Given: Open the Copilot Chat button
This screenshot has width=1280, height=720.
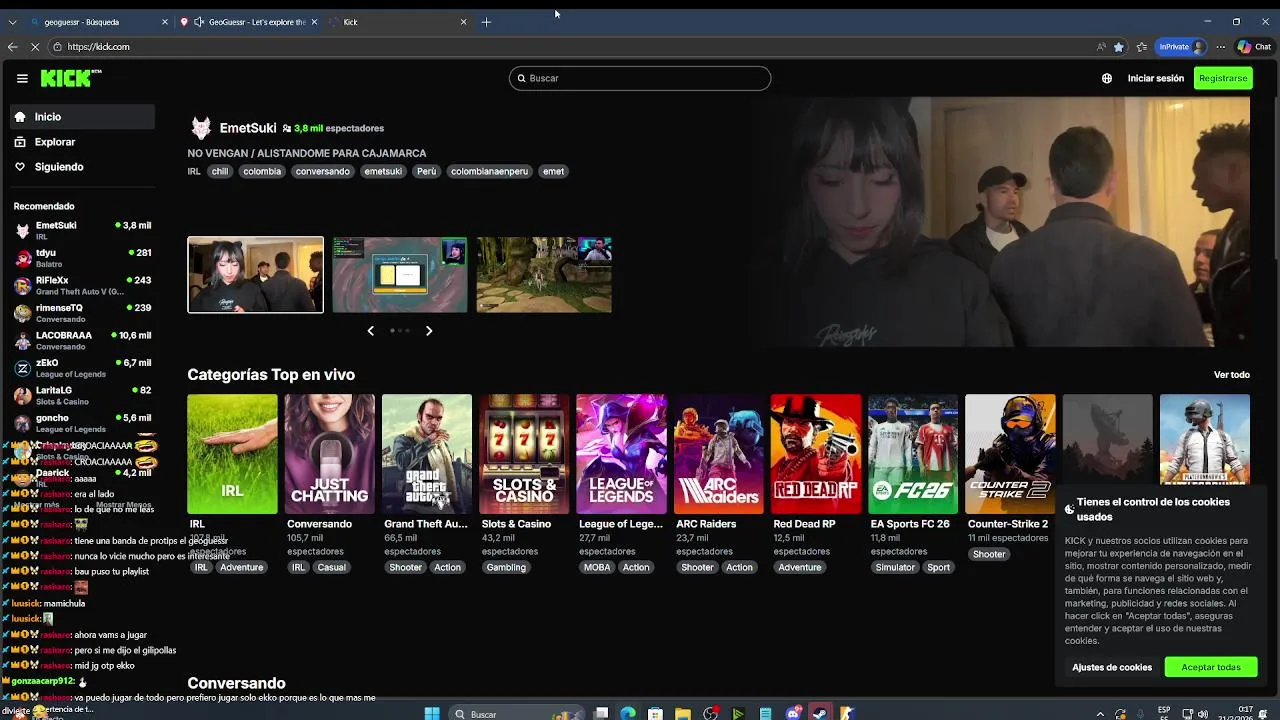Looking at the screenshot, I should 1254,47.
